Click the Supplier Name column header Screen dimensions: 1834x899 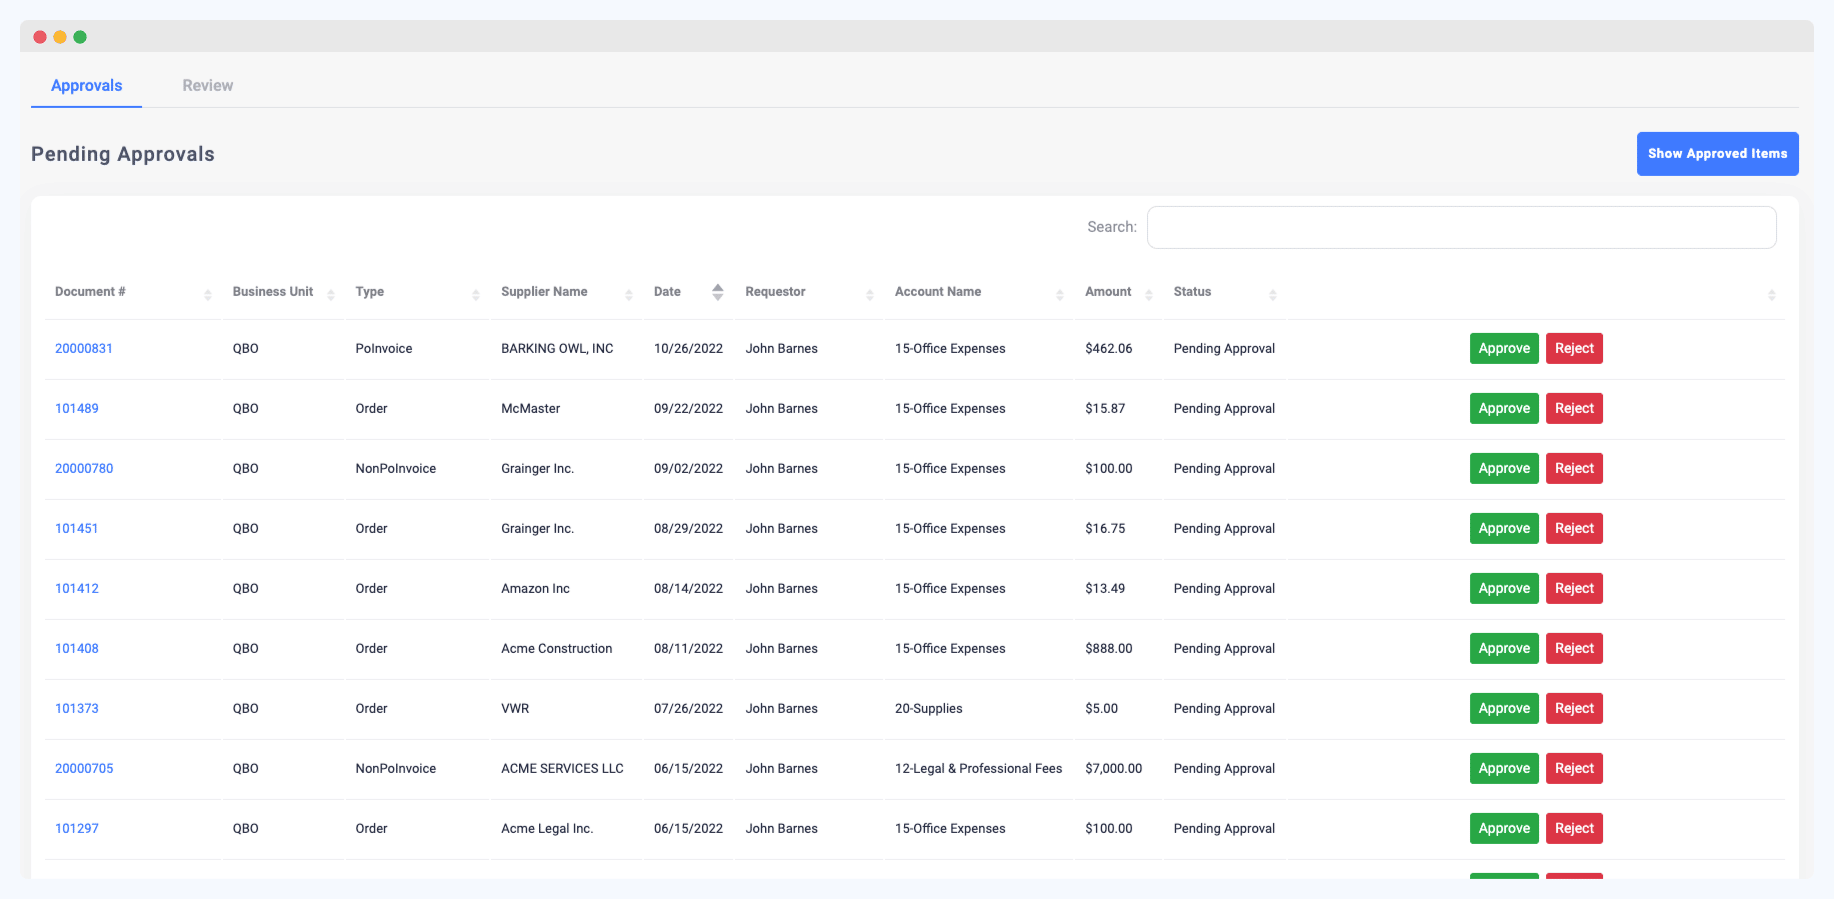pyautogui.click(x=544, y=292)
